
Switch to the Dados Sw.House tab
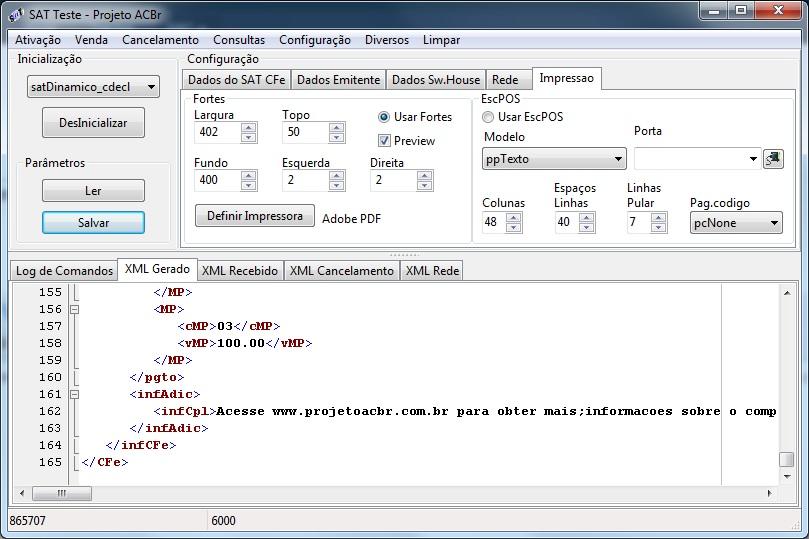coord(436,80)
